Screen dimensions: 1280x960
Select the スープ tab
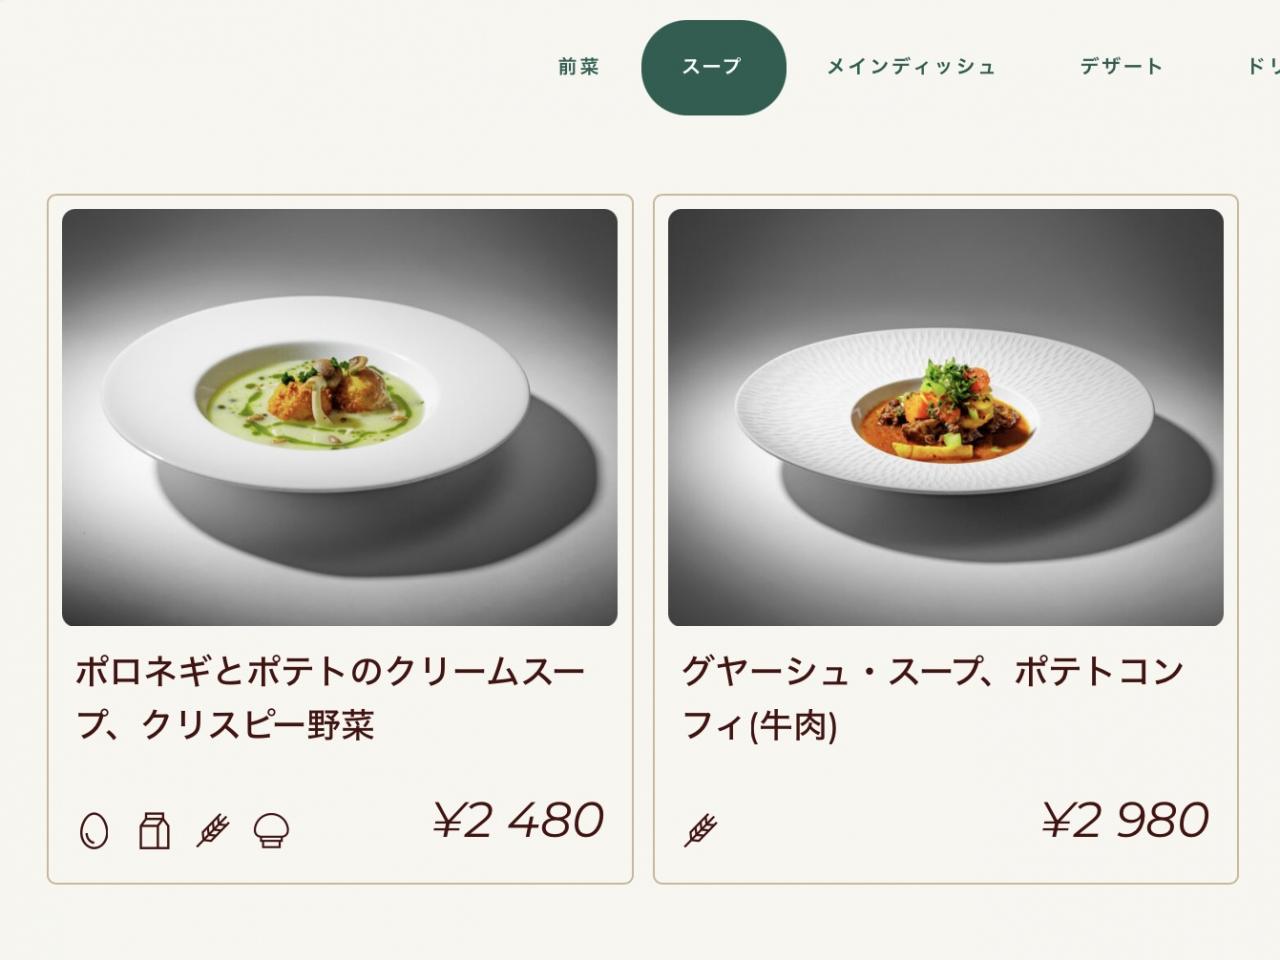[x=713, y=67]
